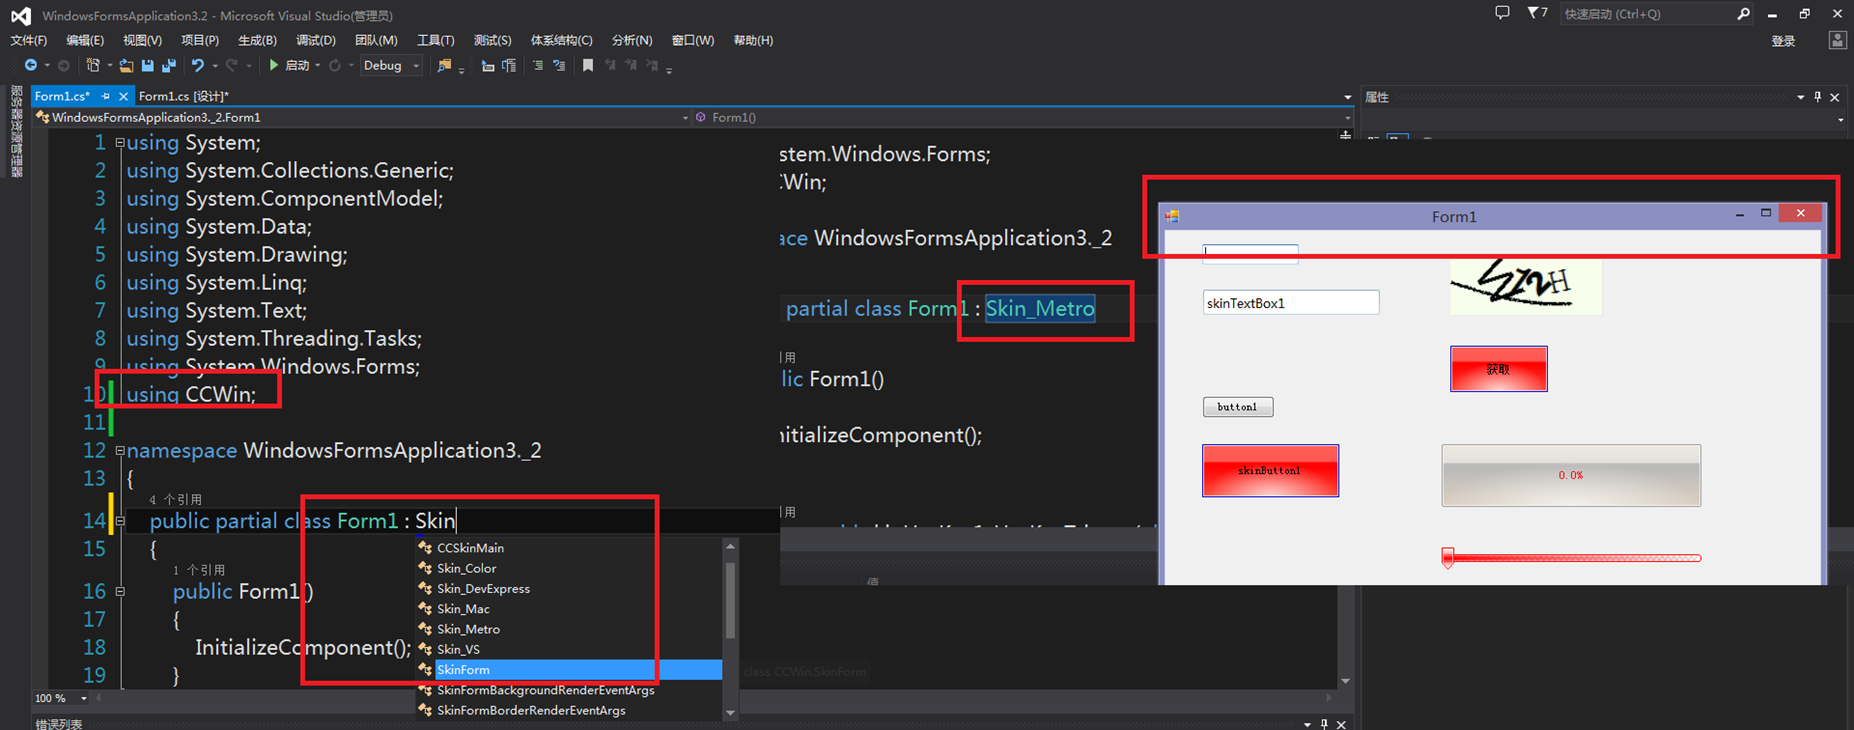The width and height of the screenshot is (1854, 730).
Task: Click the account avatar icon
Action: coord(1837,41)
